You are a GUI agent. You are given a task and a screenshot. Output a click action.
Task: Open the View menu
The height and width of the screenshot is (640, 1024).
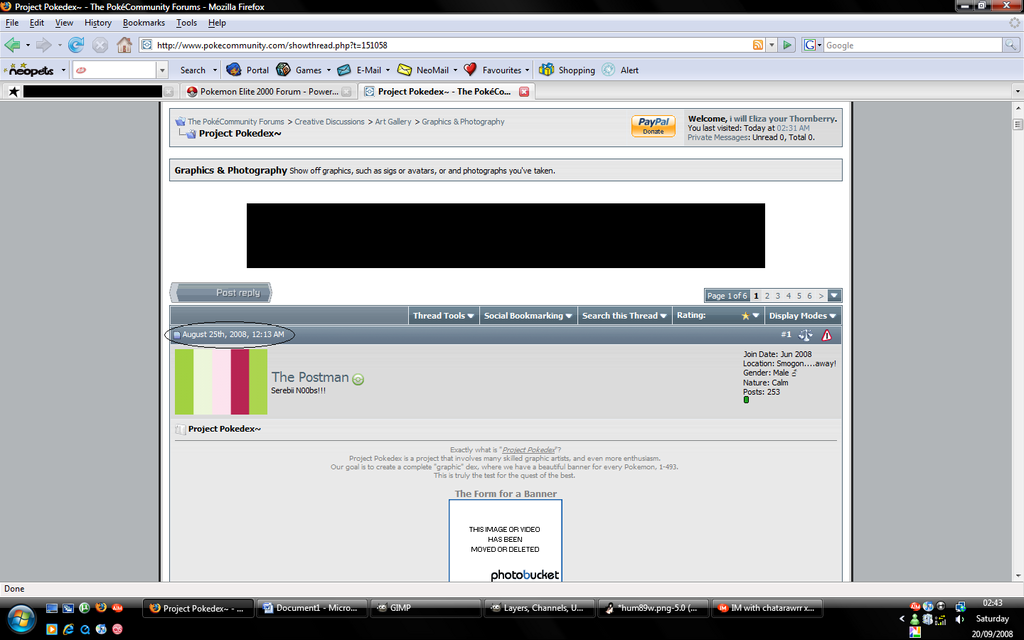(64, 23)
